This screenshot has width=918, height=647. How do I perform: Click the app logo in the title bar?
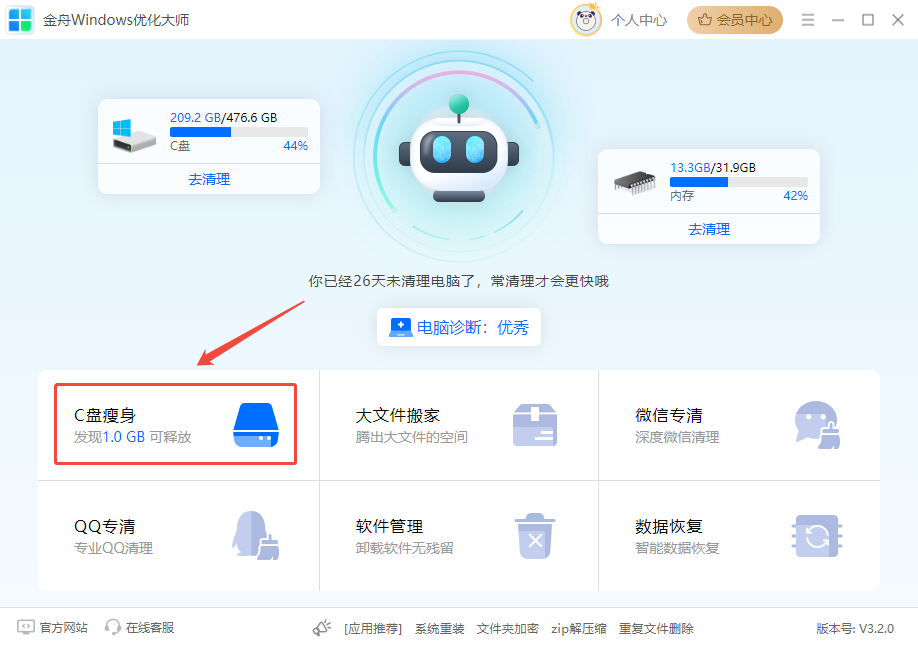pos(20,20)
